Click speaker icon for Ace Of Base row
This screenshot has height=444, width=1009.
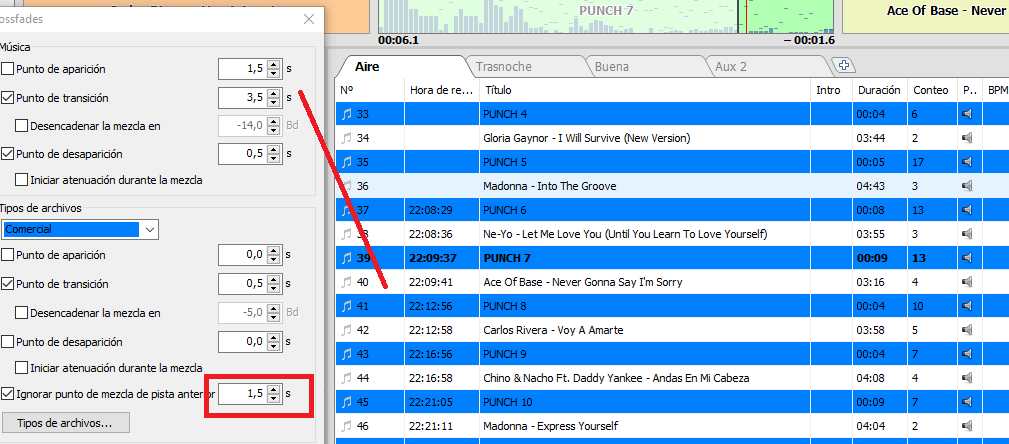click(x=966, y=282)
